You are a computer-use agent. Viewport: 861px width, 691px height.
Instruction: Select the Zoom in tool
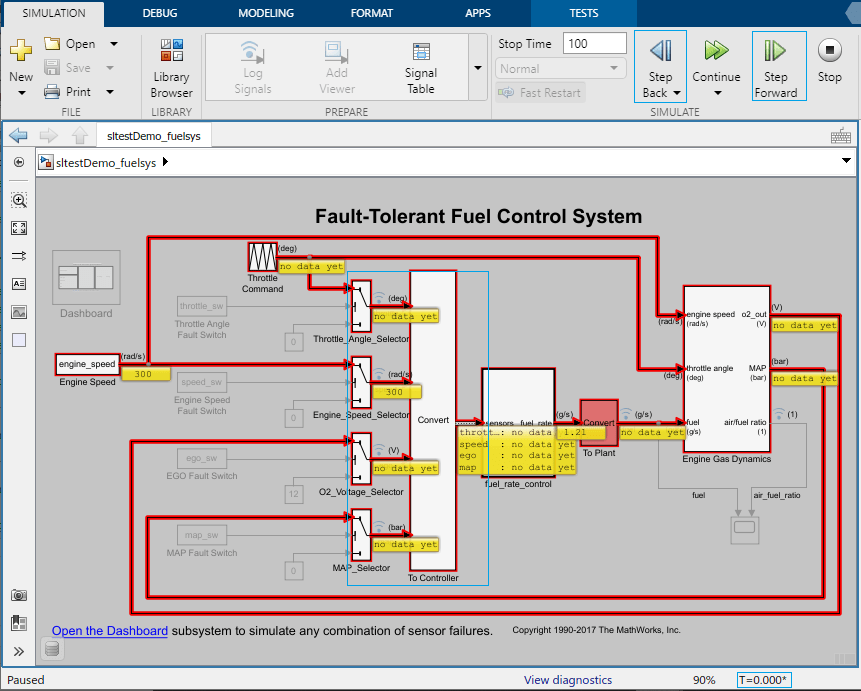pos(19,200)
